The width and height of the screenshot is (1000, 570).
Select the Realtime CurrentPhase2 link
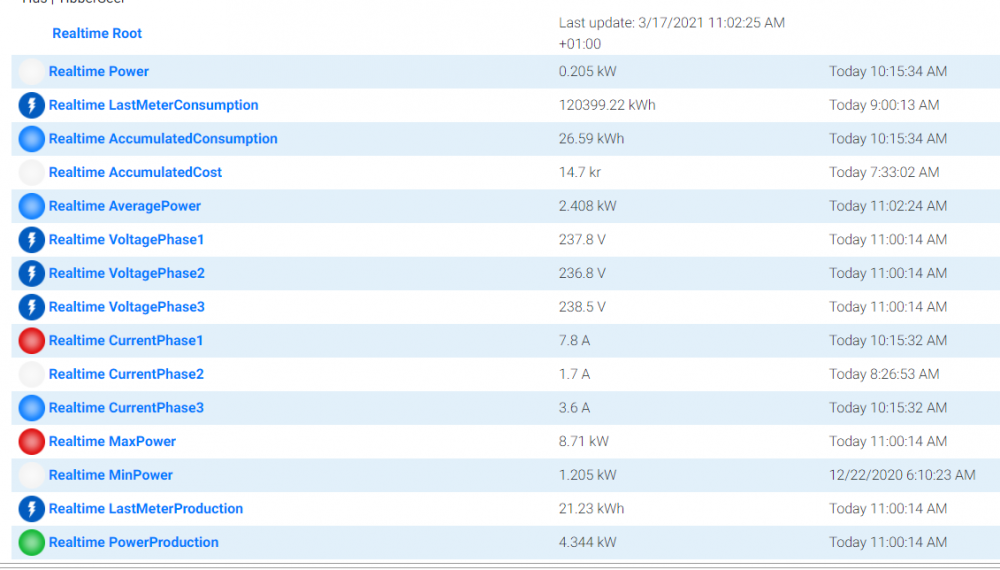[126, 374]
